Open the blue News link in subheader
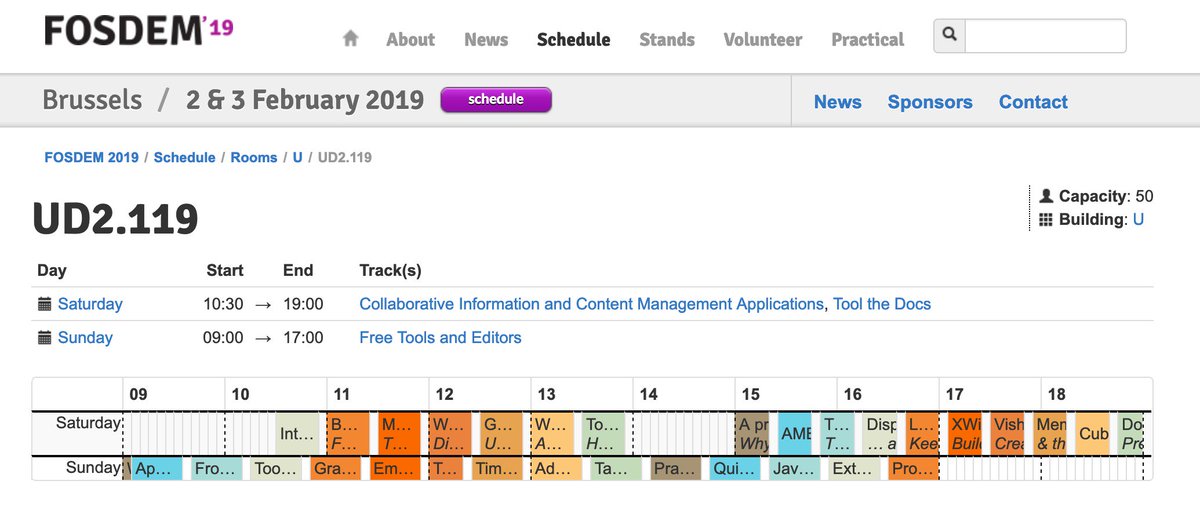 point(838,102)
